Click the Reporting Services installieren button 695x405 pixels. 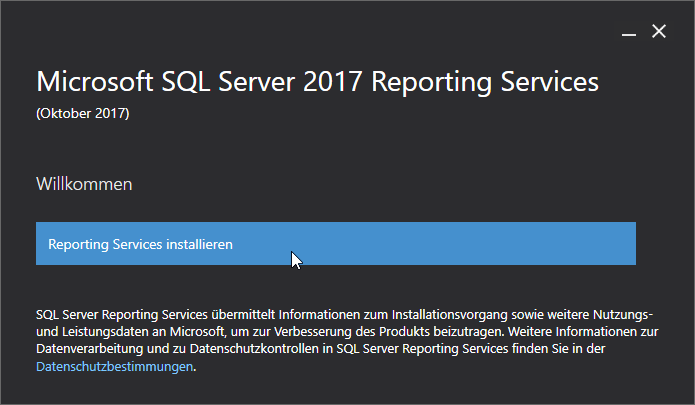[335, 244]
